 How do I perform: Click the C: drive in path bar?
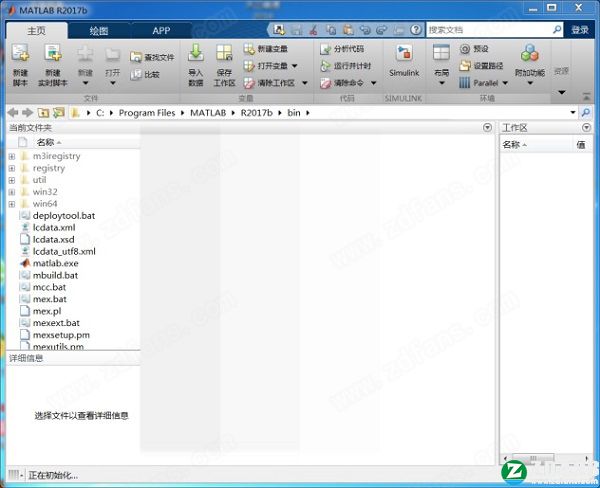coord(100,113)
